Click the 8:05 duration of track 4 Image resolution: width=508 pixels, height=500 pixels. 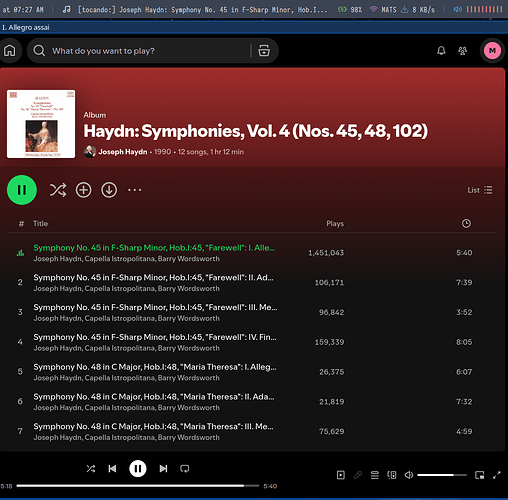point(464,342)
